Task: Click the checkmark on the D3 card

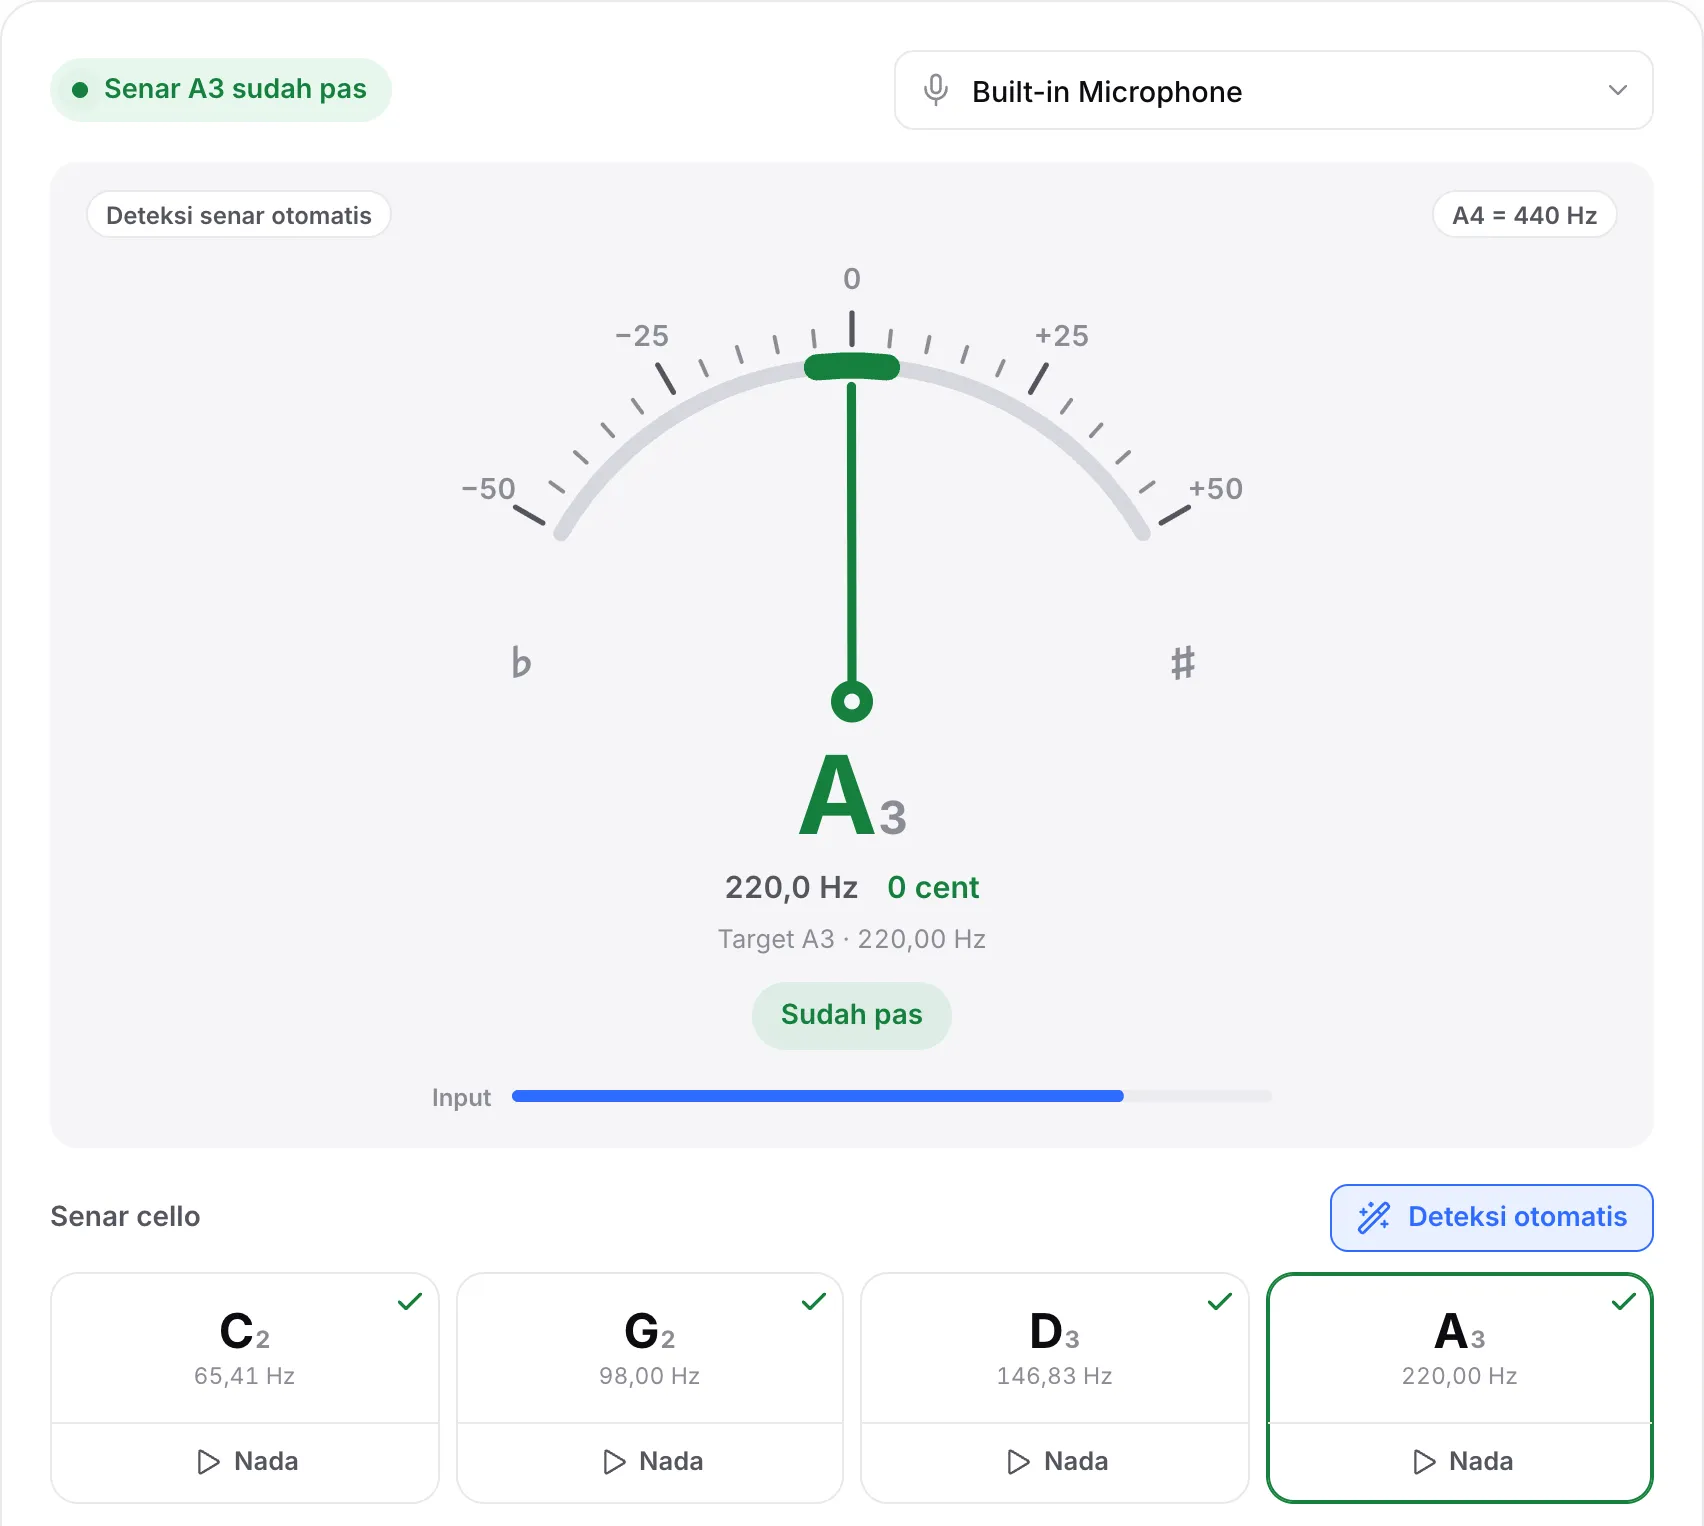Action: click(x=1220, y=1301)
